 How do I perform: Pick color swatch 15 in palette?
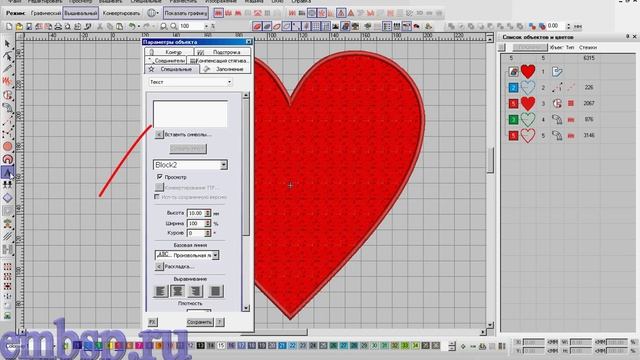point(221,346)
